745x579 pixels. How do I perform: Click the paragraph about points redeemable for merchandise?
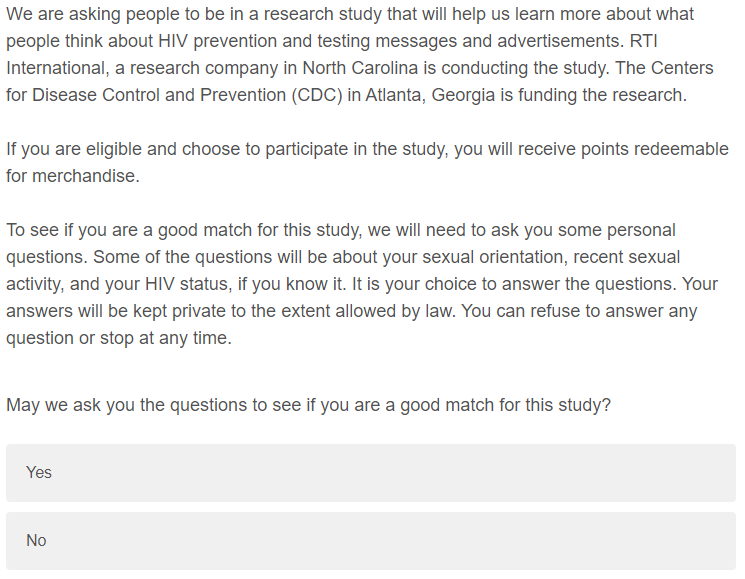(x=366, y=162)
